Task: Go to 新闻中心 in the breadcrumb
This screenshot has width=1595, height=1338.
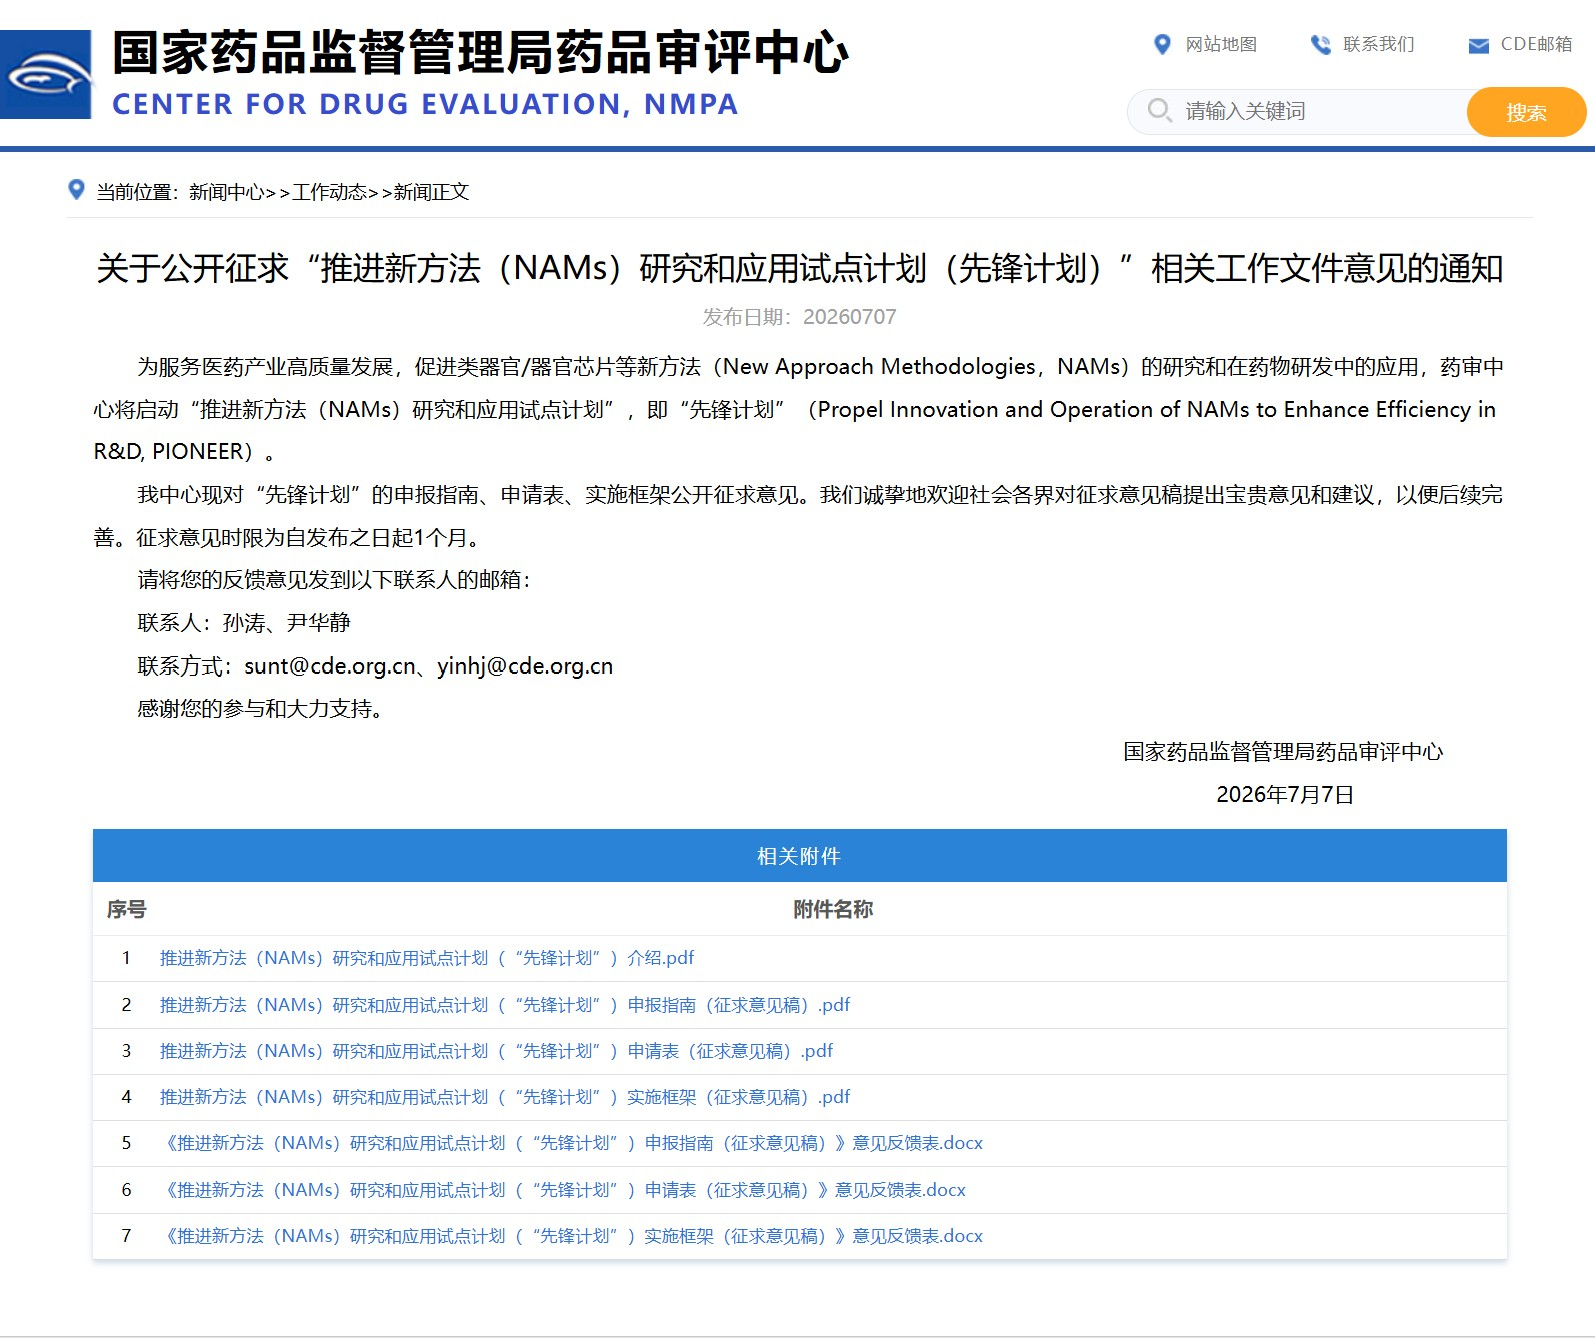Action: (x=226, y=192)
